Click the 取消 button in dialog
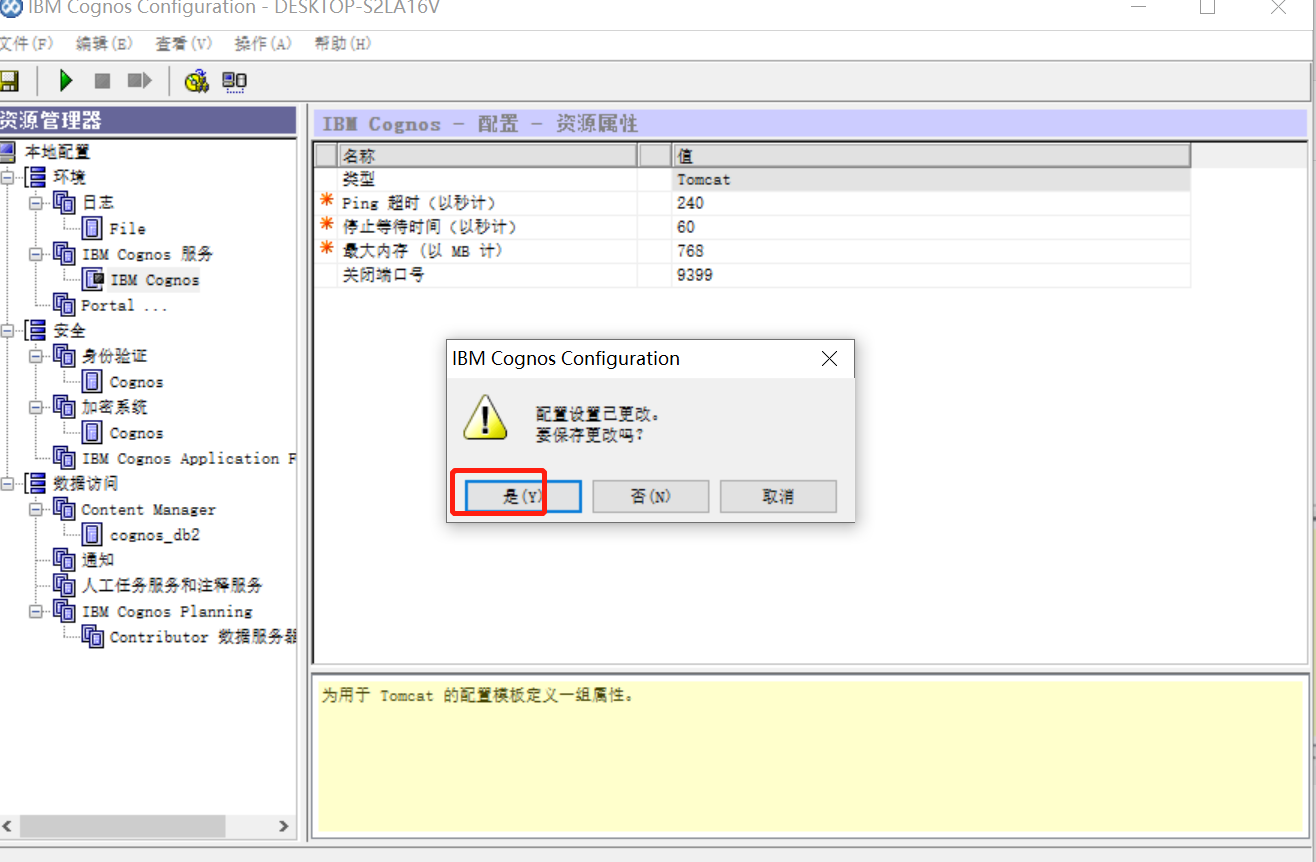Image resolution: width=1316 pixels, height=862 pixels. point(778,496)
